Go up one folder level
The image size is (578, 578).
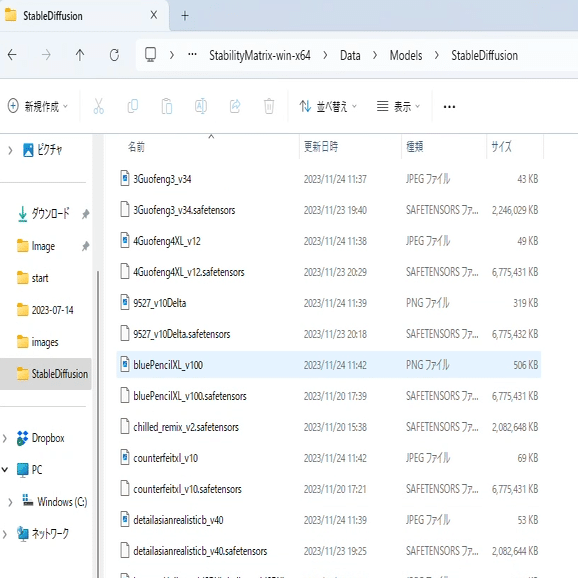coord(80,55)
